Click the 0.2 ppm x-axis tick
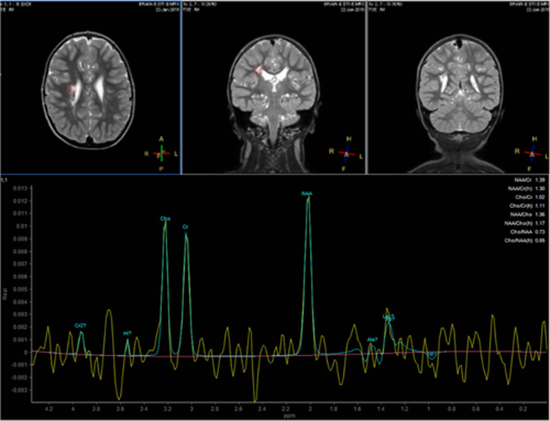550x421 pixels. point(523,409)
